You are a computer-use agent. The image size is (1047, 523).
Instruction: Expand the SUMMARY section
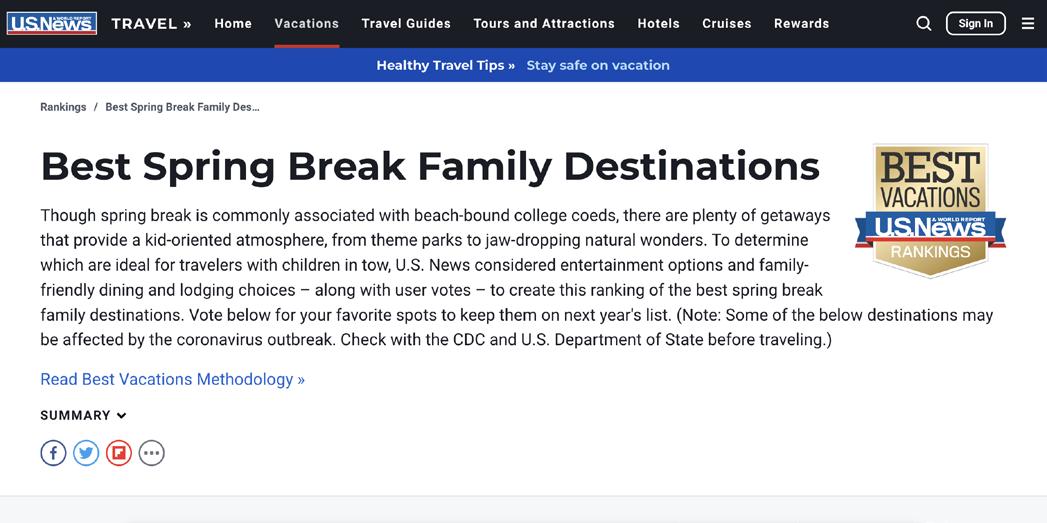point(83,415)
